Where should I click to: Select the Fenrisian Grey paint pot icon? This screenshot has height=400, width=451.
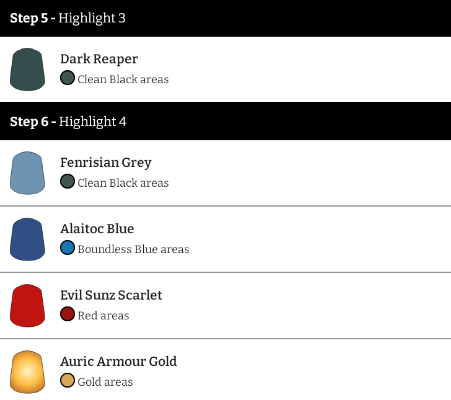pyautogui.click(x=27, y=173)
